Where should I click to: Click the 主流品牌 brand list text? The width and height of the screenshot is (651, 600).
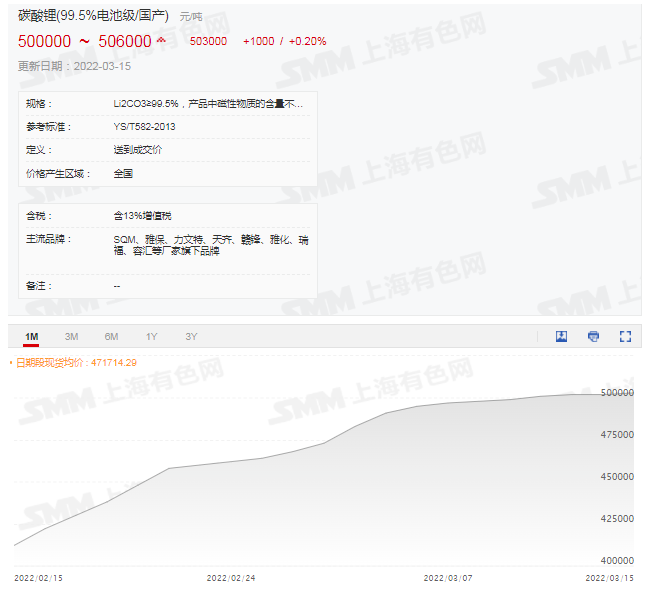click(211, 245)
